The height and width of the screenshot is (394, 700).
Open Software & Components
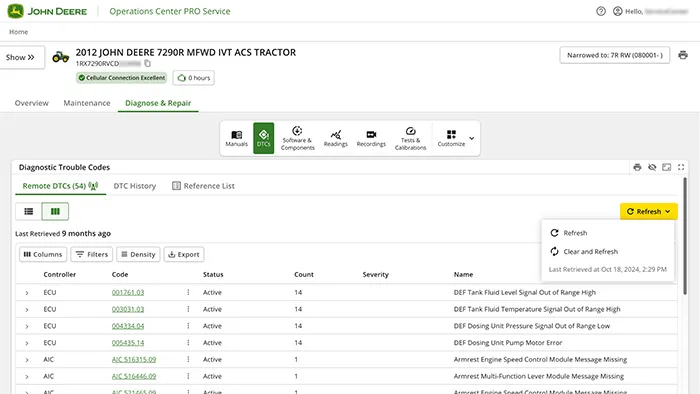pyautogui.click(x=297, y=138)
